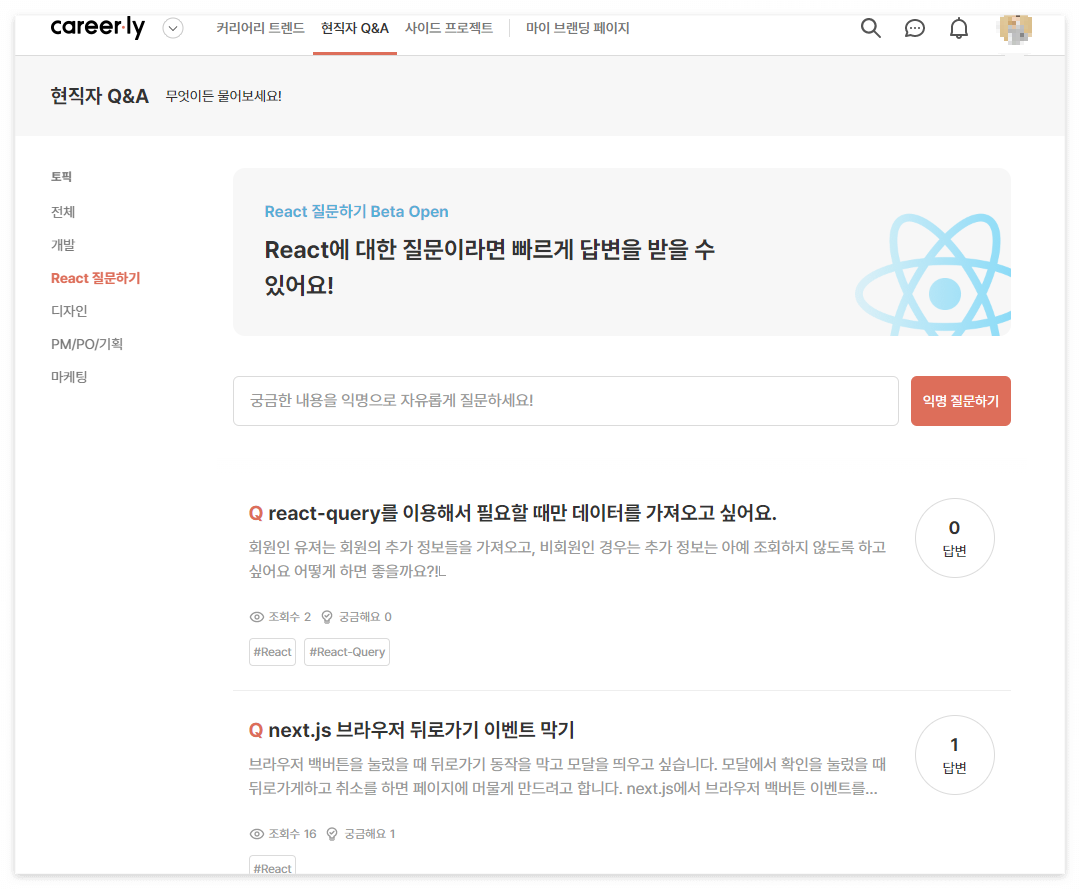Screen dimensions: 1080x889
Task: Open the react-query 데이터 question title
Action: coord(522,513)
